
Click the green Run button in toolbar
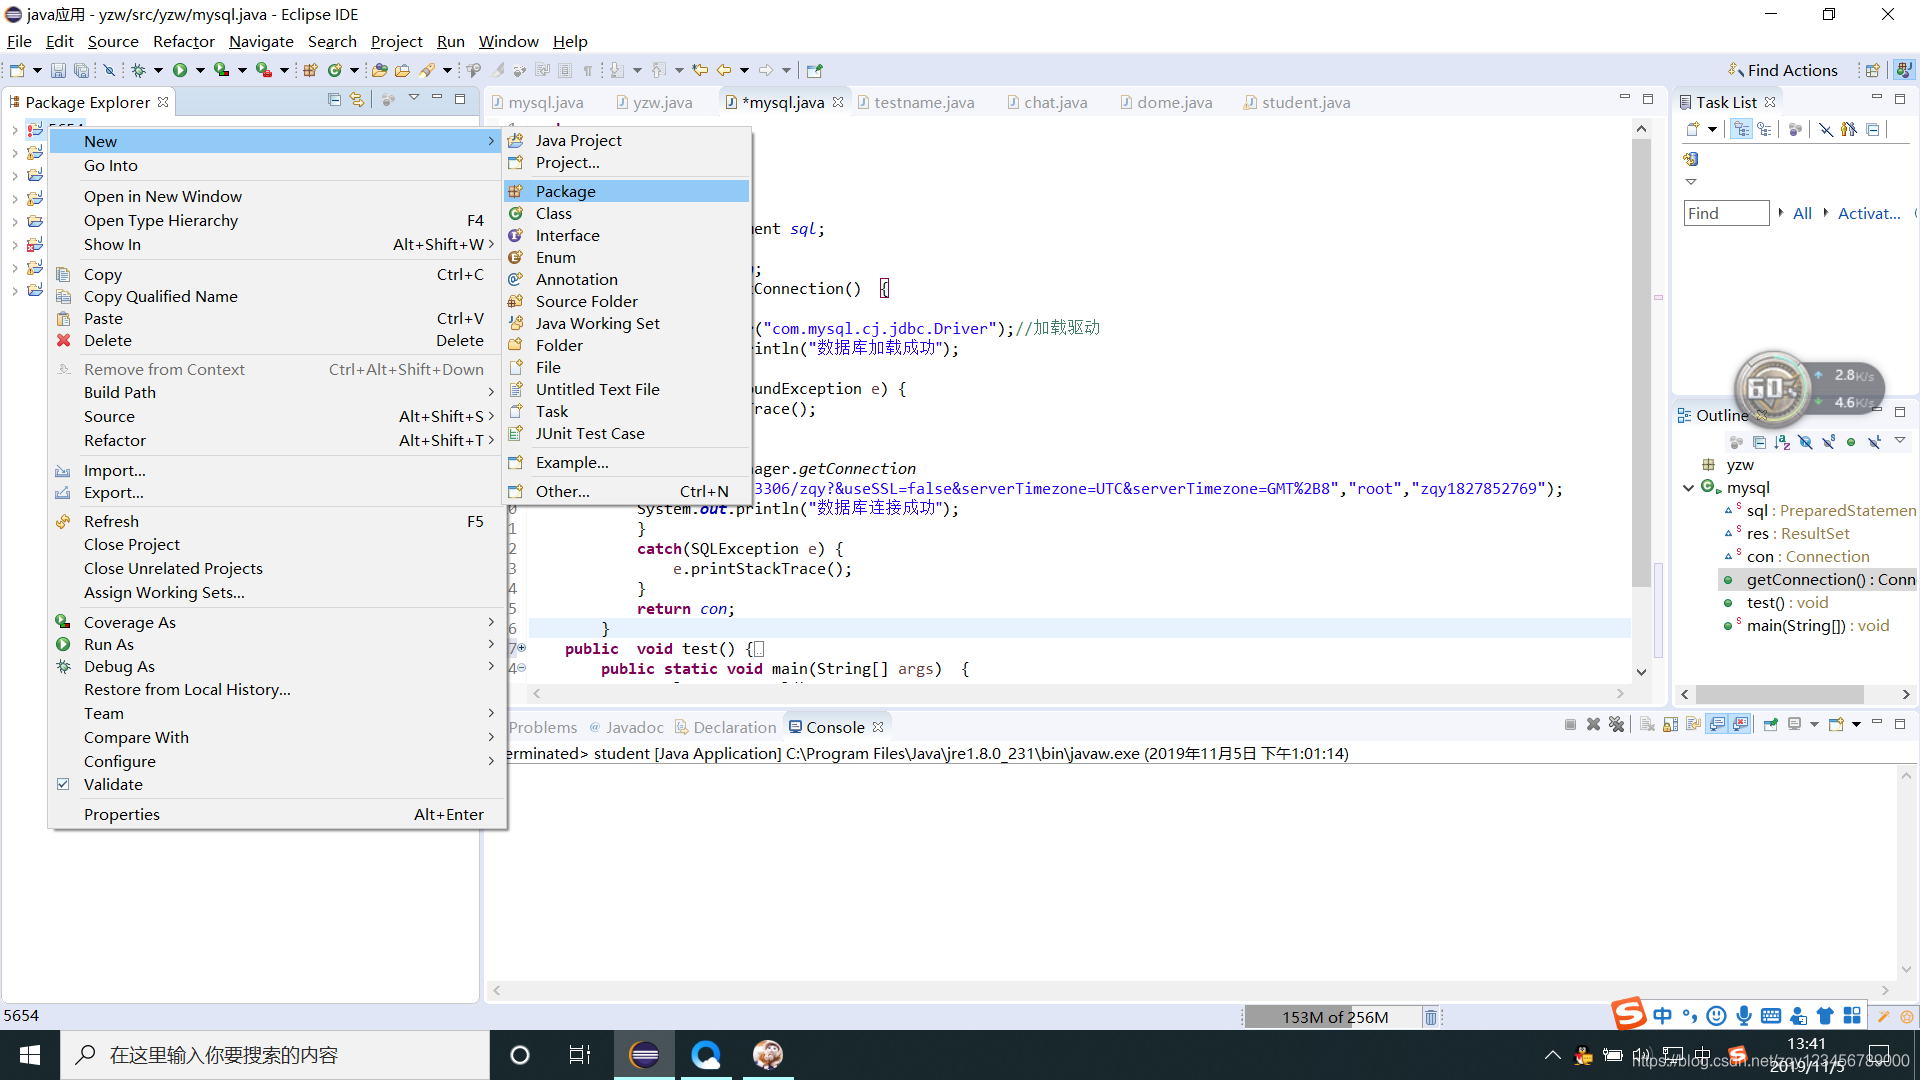point(180,70)
